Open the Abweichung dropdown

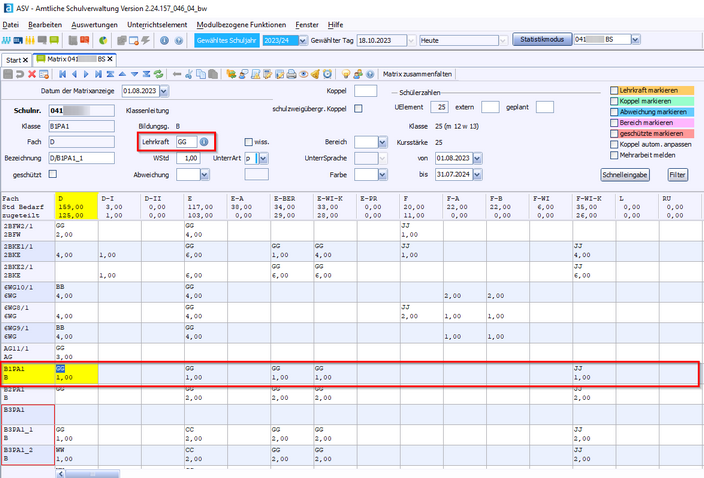click(205, 175)
